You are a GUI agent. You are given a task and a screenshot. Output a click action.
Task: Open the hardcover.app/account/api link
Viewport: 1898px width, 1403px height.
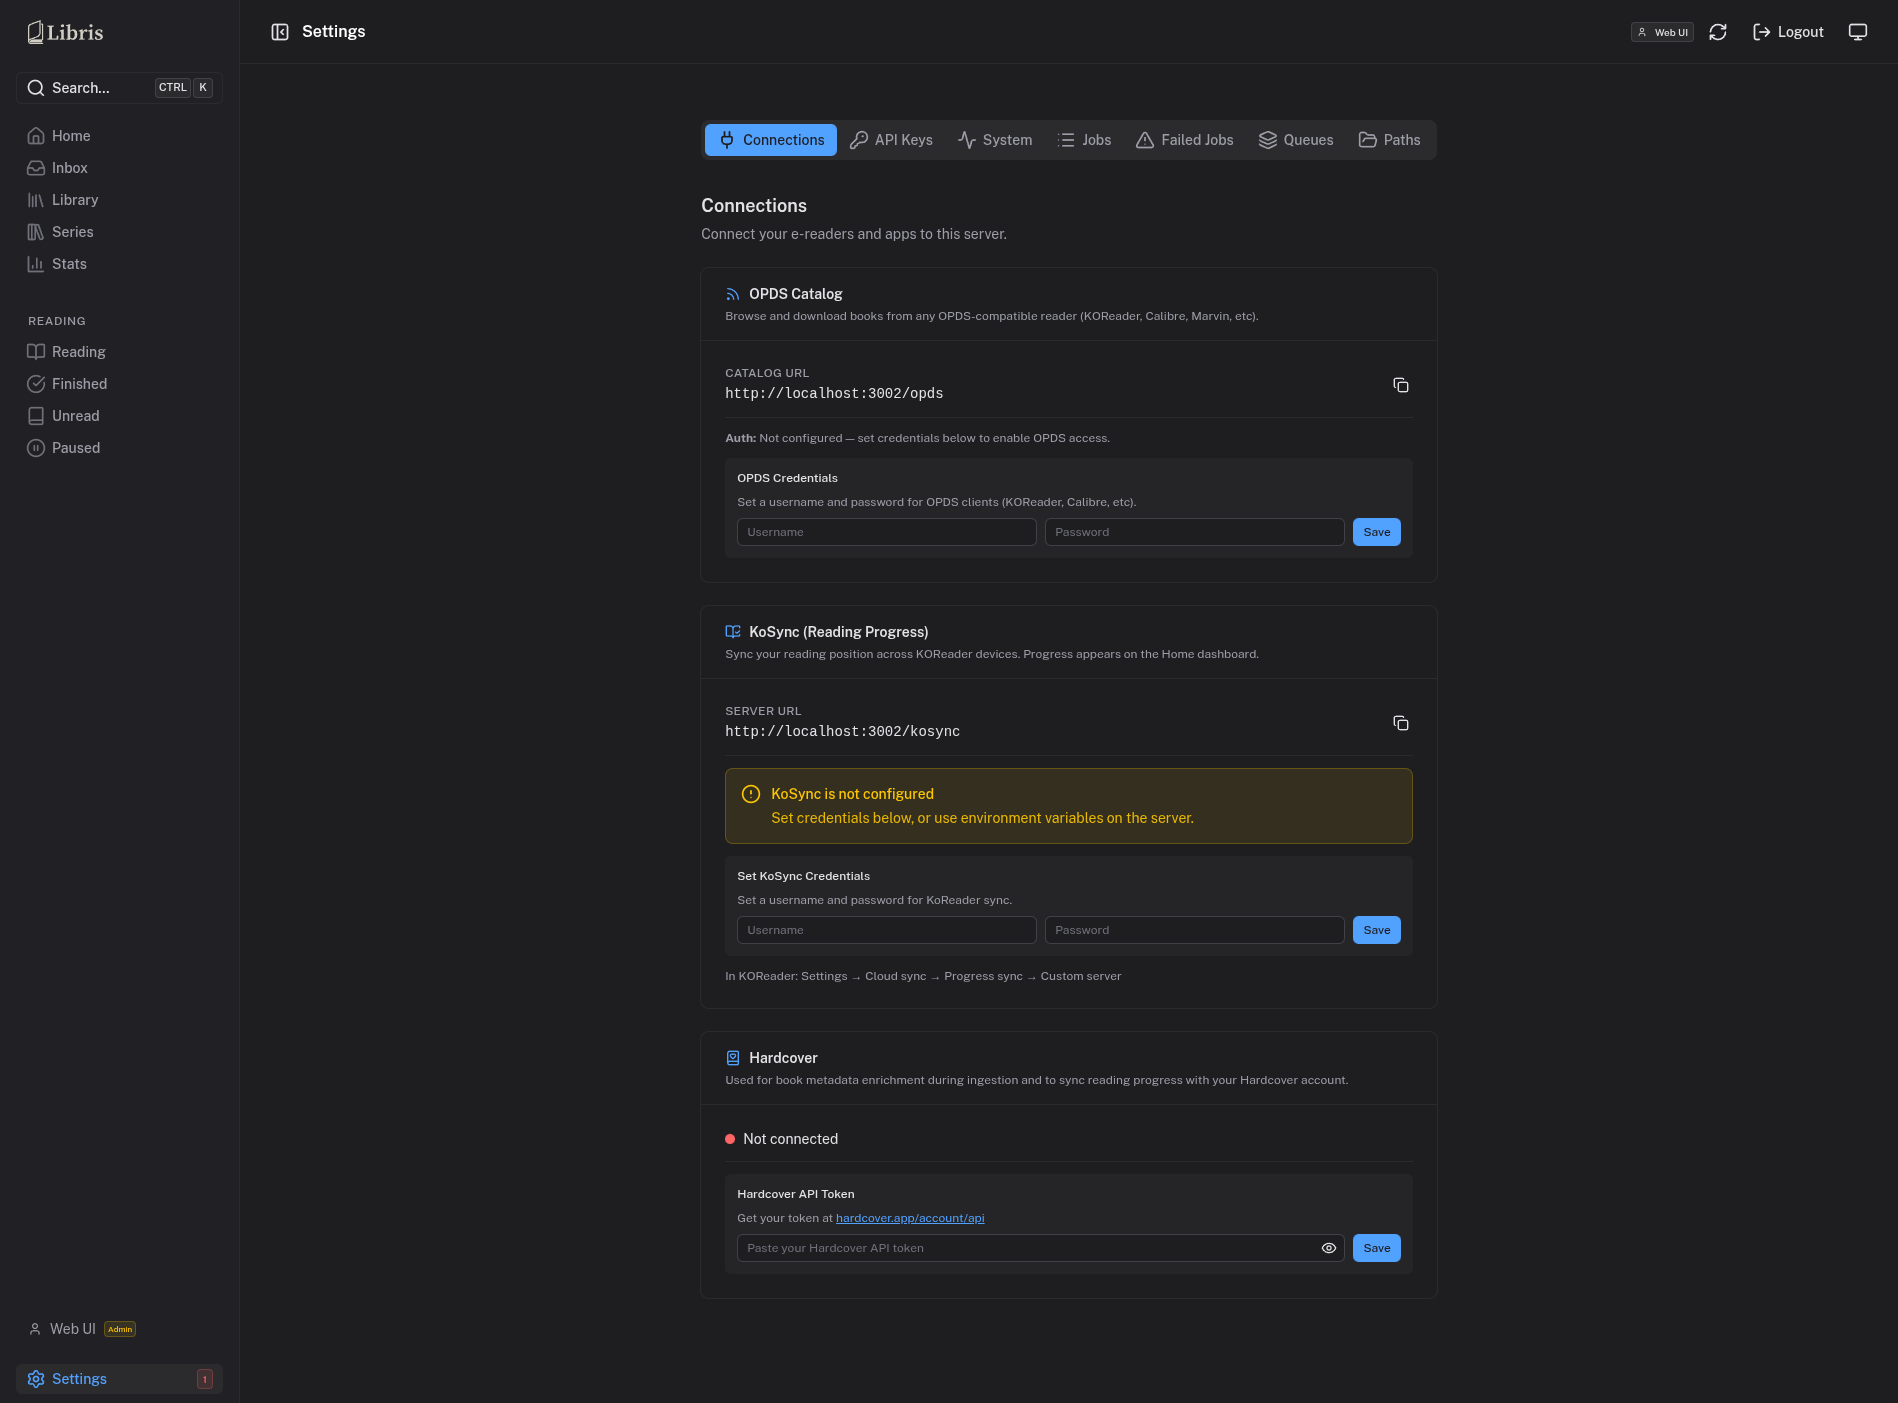(910, 1218)
